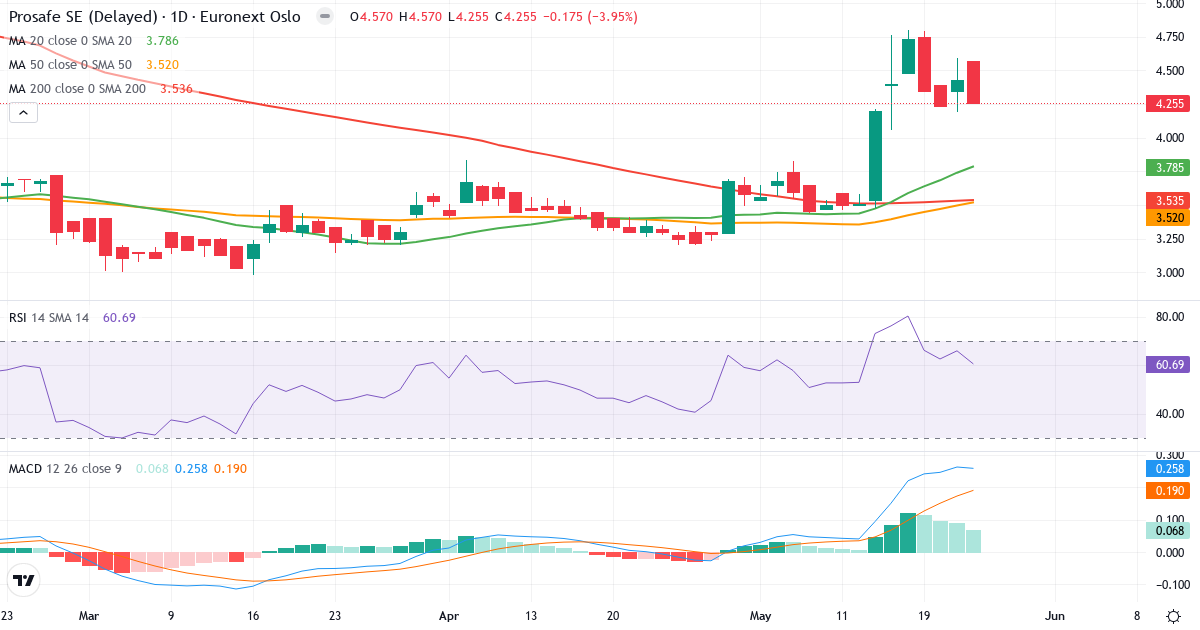Toggle the delayed data status pill
Image resolution: width=1200 pixels, height=630 pixels.
tap(323, 17)
